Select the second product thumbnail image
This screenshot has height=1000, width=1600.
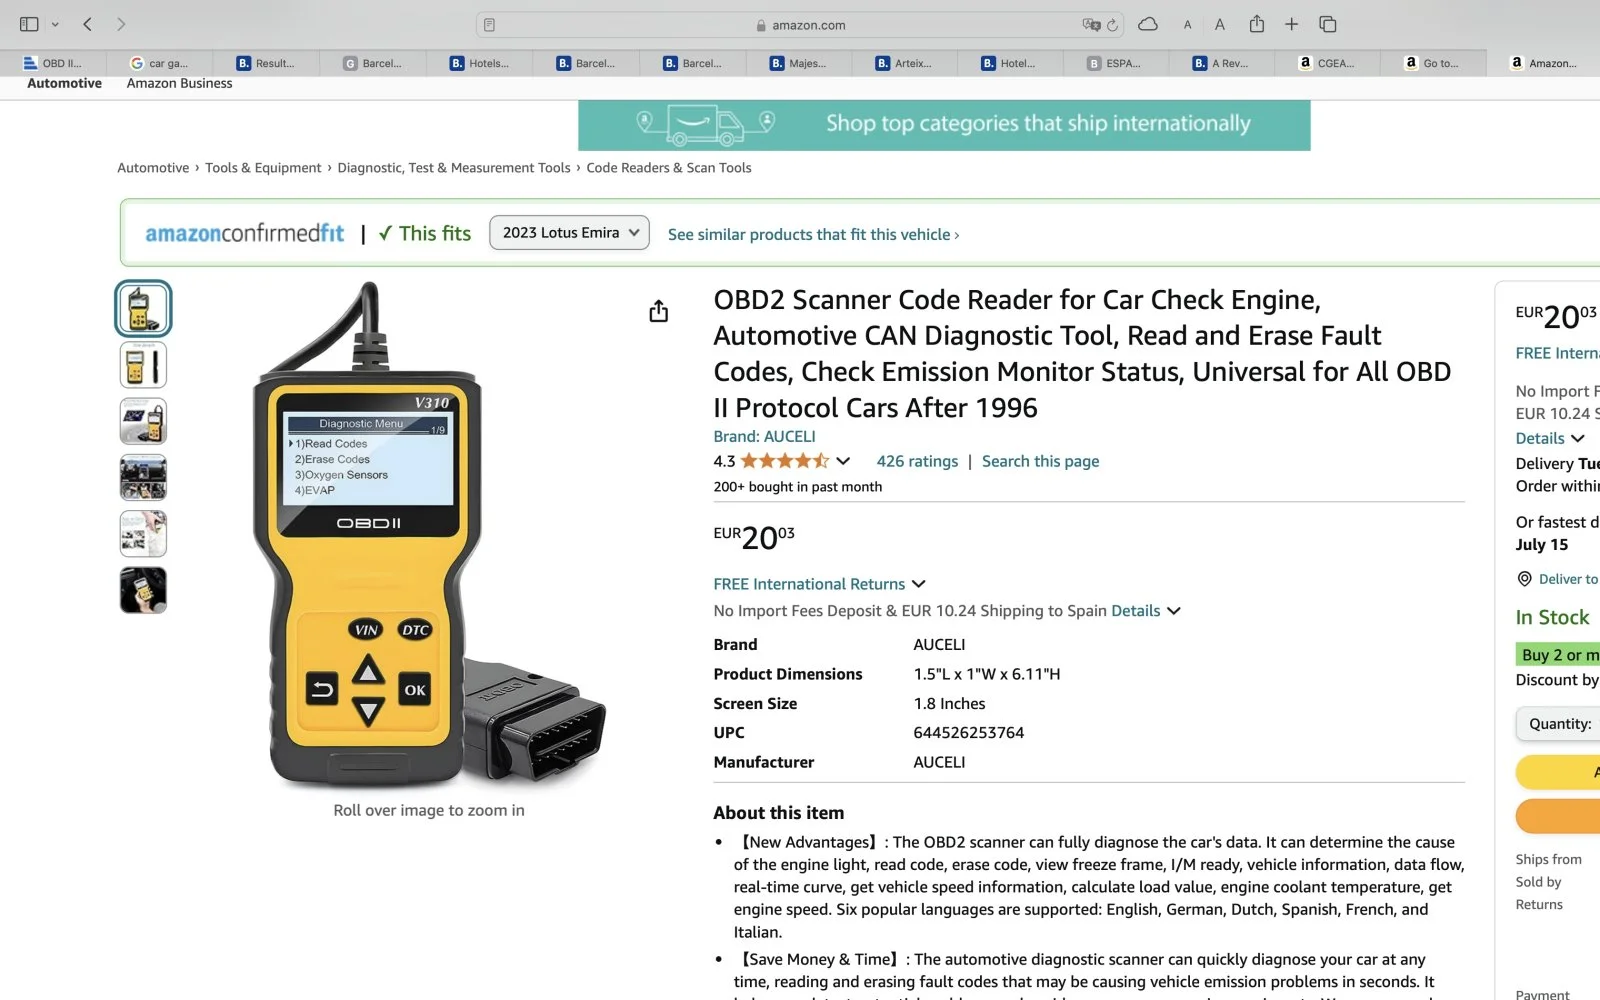pos(143,365)
